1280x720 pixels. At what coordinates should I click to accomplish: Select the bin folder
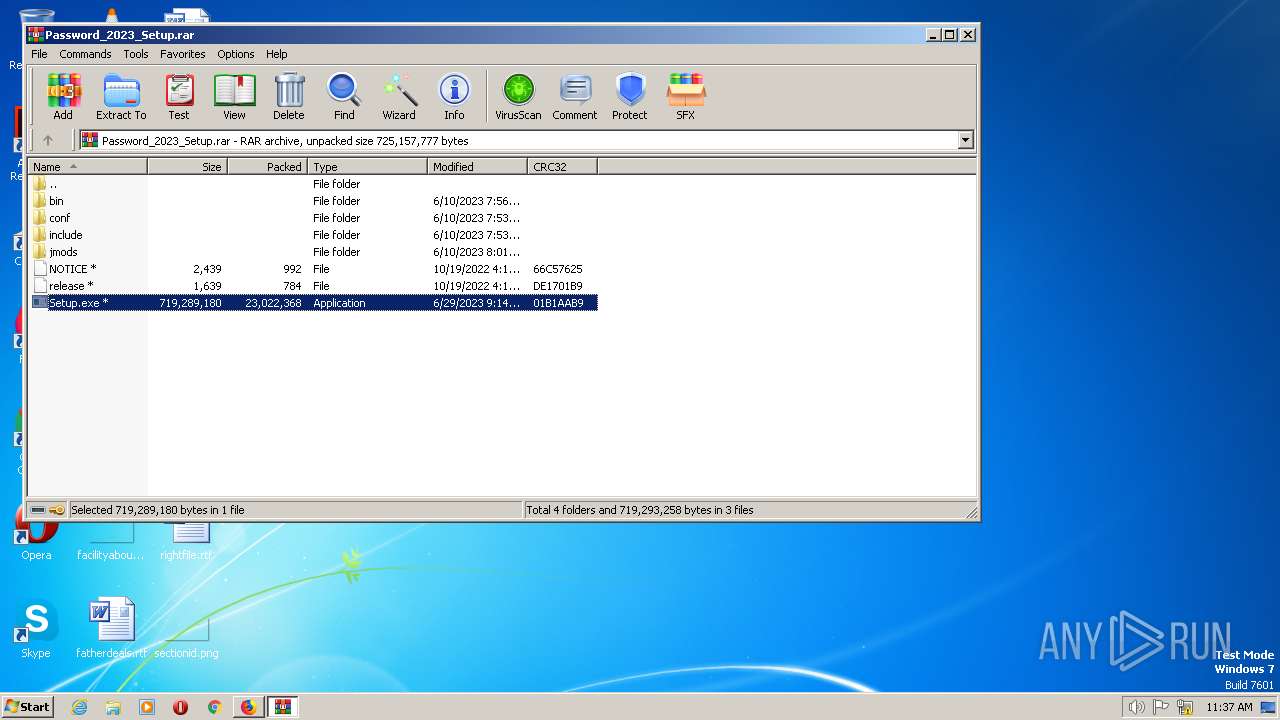[314, 201]
